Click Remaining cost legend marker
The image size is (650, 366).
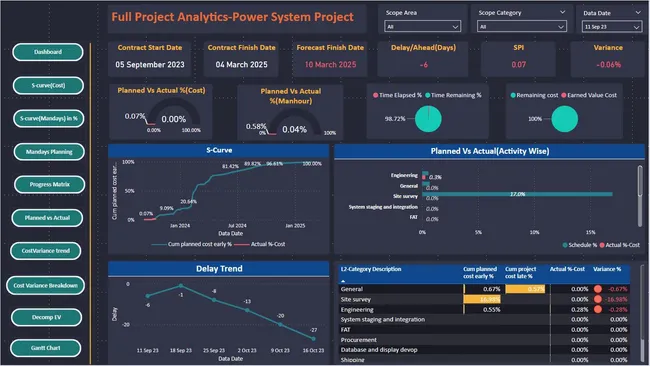513,95
